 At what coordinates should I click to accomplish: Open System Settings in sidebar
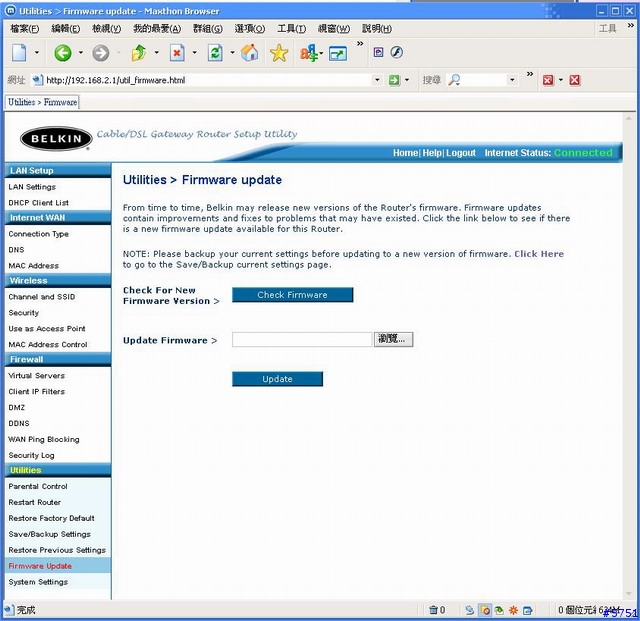pyautogui.click(x=38, y=582)
